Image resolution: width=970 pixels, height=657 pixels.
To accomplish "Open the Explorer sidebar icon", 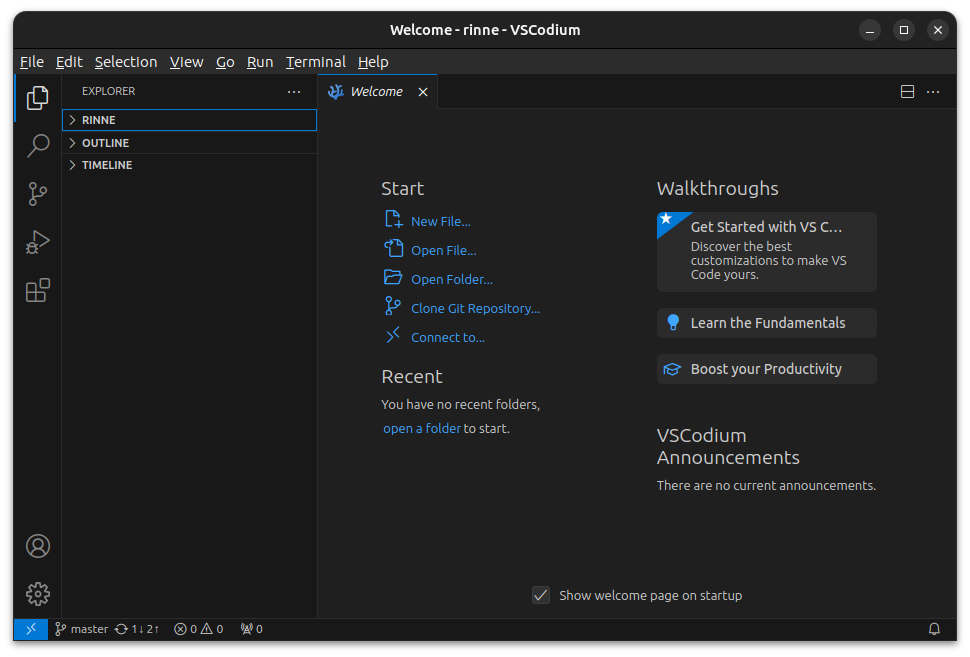I will [37, 97].
